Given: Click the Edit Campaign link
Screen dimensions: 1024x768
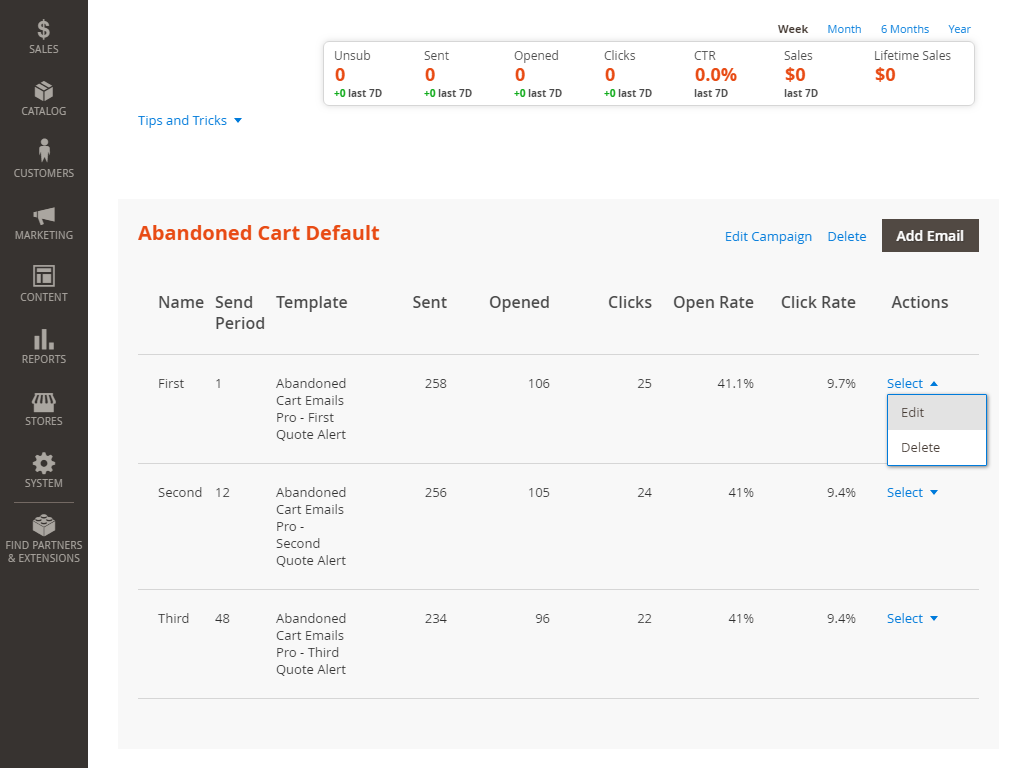Looking at the screenshot, I should coord(768,236).
